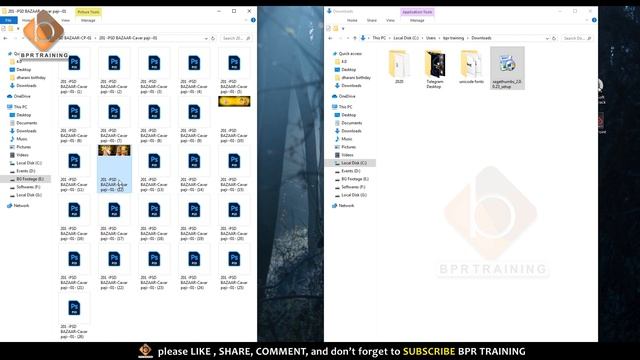This screenshot has width=640, height=360.
Task: Select PSD file numbered (20) in left window
Action: pyautogui.click(x=234, y=217)
